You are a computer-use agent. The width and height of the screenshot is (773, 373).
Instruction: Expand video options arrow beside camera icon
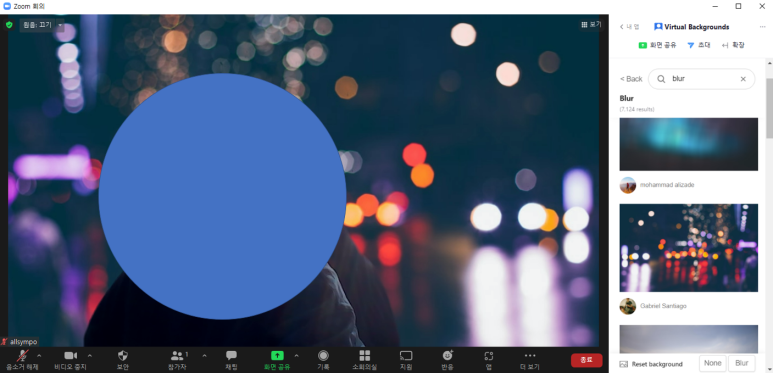(x=90, y=356)
